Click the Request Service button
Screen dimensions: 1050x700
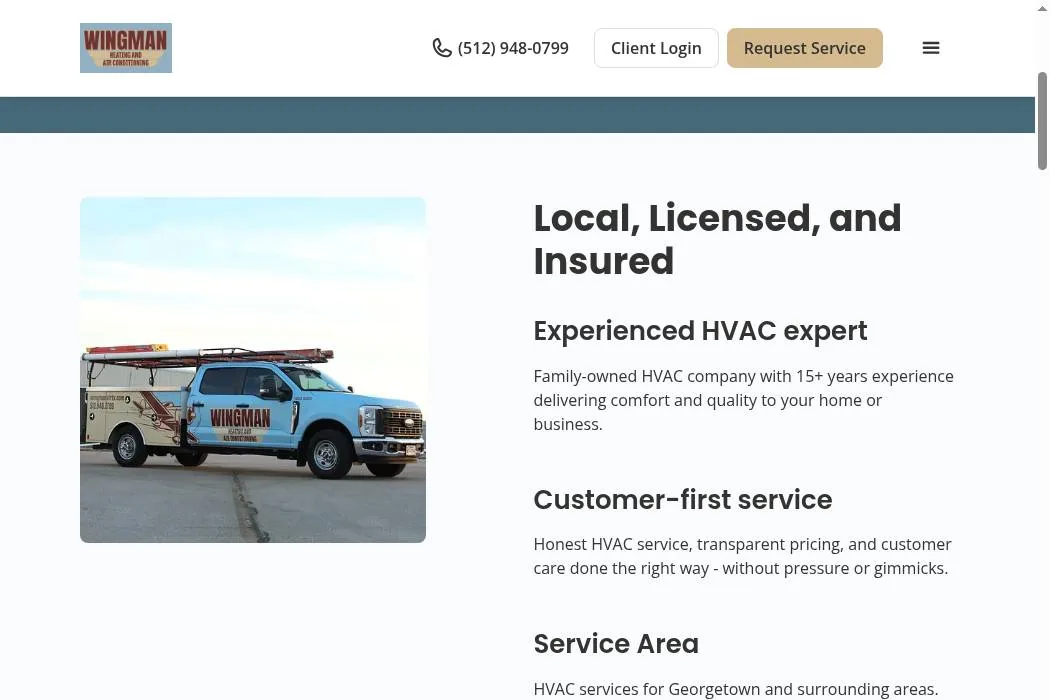click(x=805, y=48)
